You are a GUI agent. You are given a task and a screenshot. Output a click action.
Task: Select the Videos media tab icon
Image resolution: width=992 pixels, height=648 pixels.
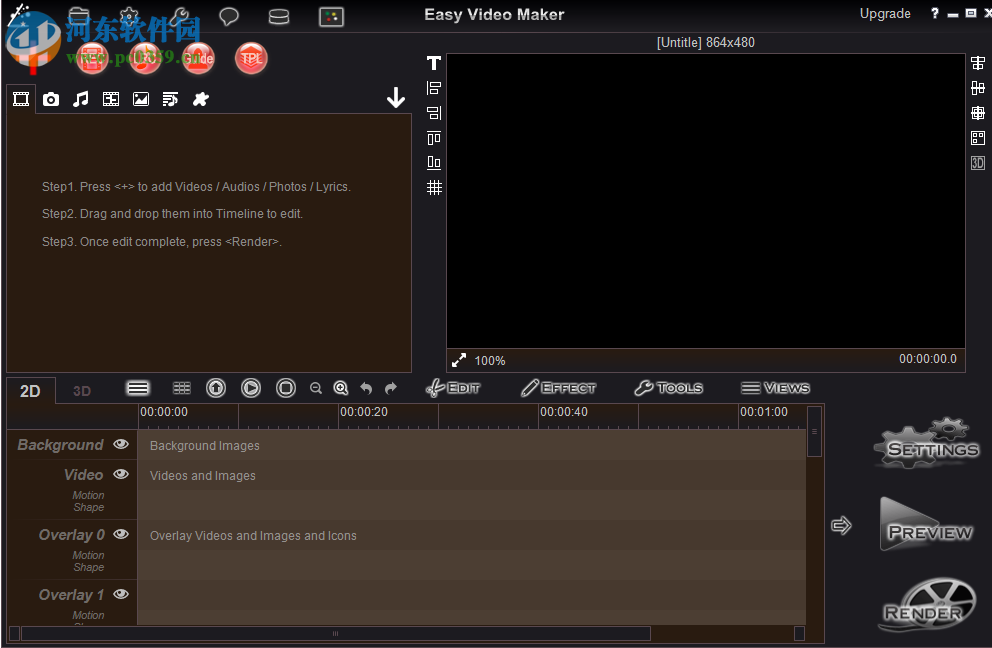pyautogui.click(x=20, y=99)
